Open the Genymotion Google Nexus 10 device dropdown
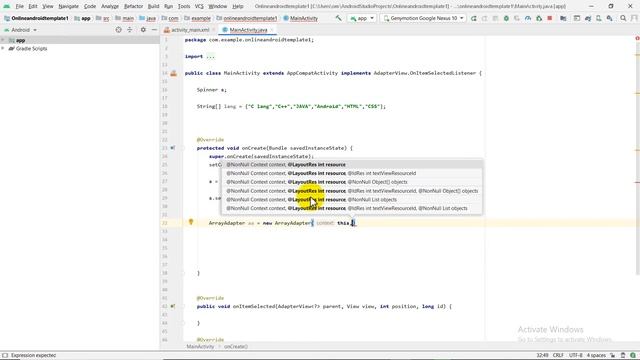 [x=423, y=18]
